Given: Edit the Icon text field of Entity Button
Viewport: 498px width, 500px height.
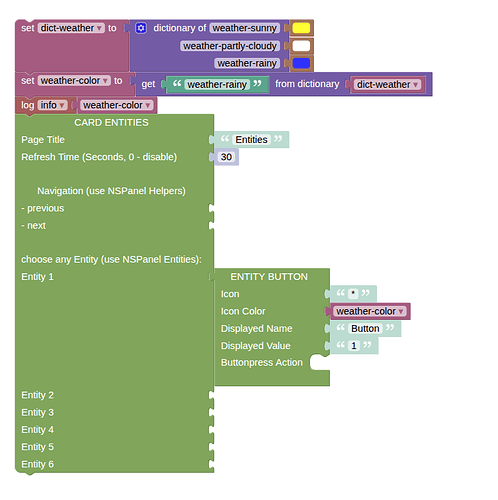Looking at the screenshot, I should point(353,294).
